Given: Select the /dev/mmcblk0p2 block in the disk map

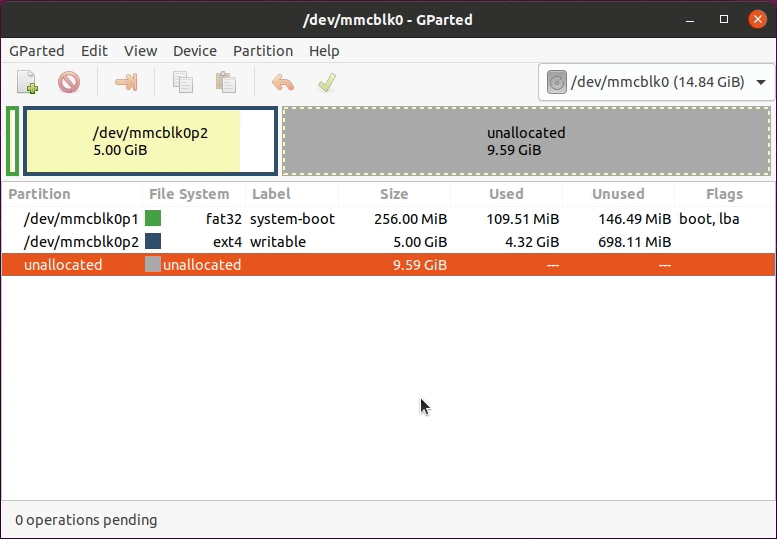Looking at the screenshot, I should 150,141.
